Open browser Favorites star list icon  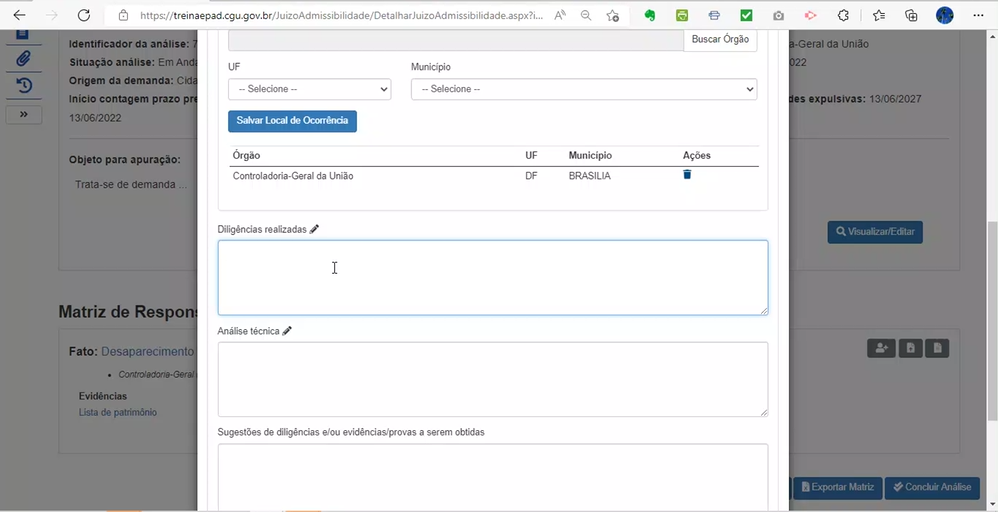pyautogui.click(x=878, y=16)
